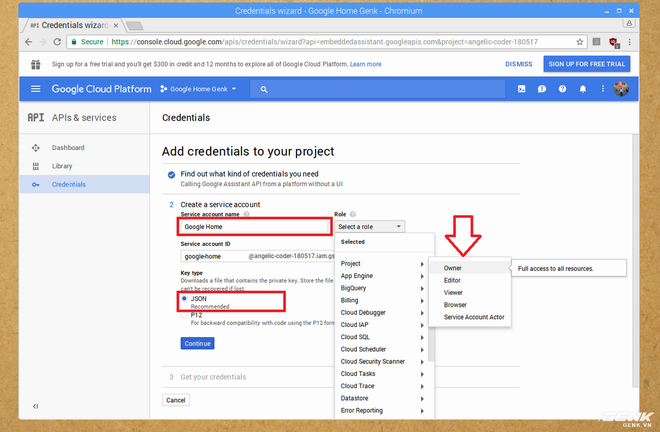Choose the Editor role

[470, 280]
